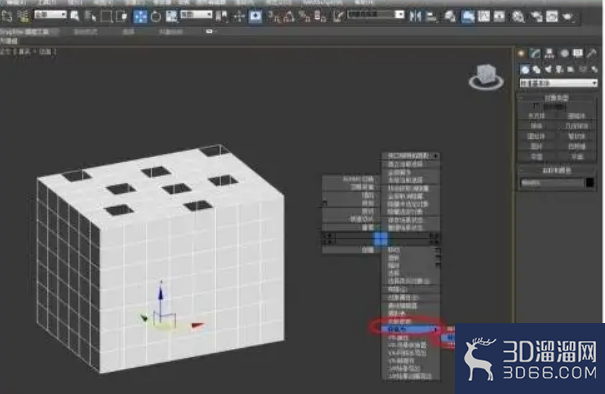Open the Curve Editor from the toolbar
605x394 pixels.
tap(483, 16)
